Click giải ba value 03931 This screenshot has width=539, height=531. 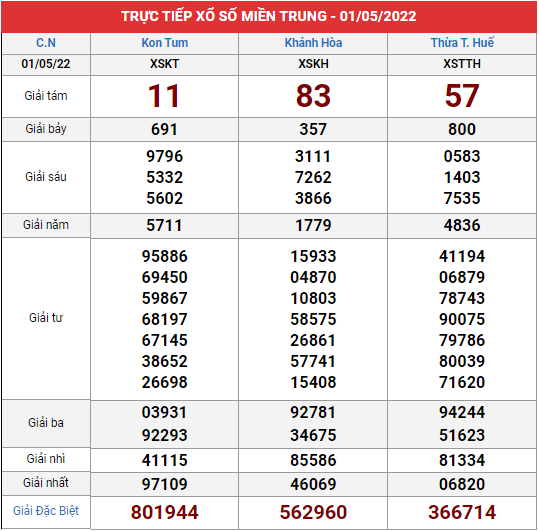coord(165,412)
